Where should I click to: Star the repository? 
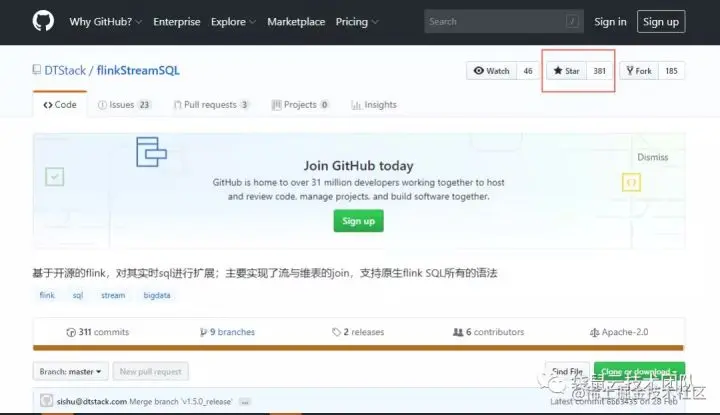(x=566, y=71)
